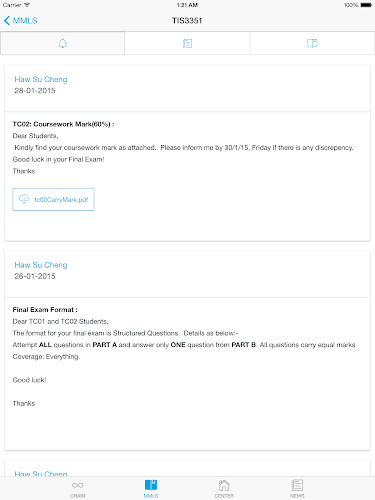The image size is (375, 500).
Task: Open the book materials tab icon
Action: click(x=312, y=43)
